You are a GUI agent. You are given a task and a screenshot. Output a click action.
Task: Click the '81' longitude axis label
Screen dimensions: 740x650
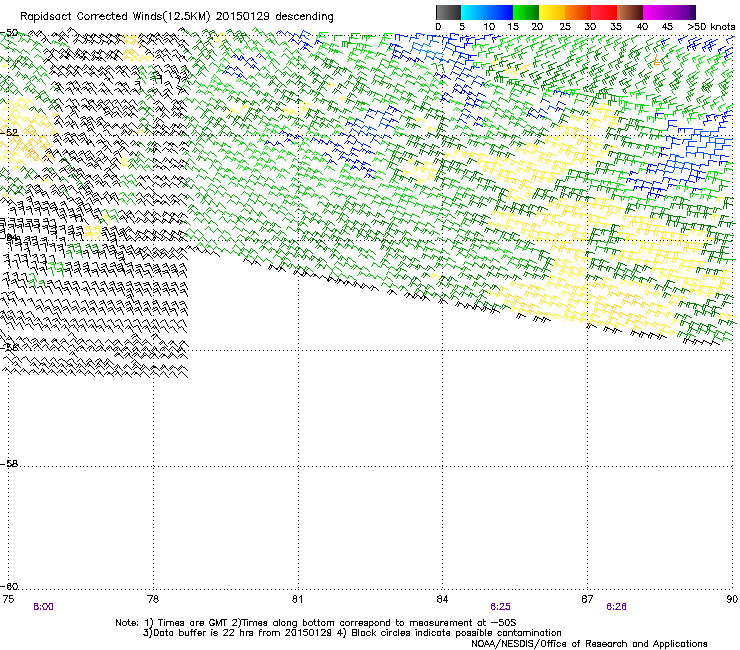tap(297, 599)
